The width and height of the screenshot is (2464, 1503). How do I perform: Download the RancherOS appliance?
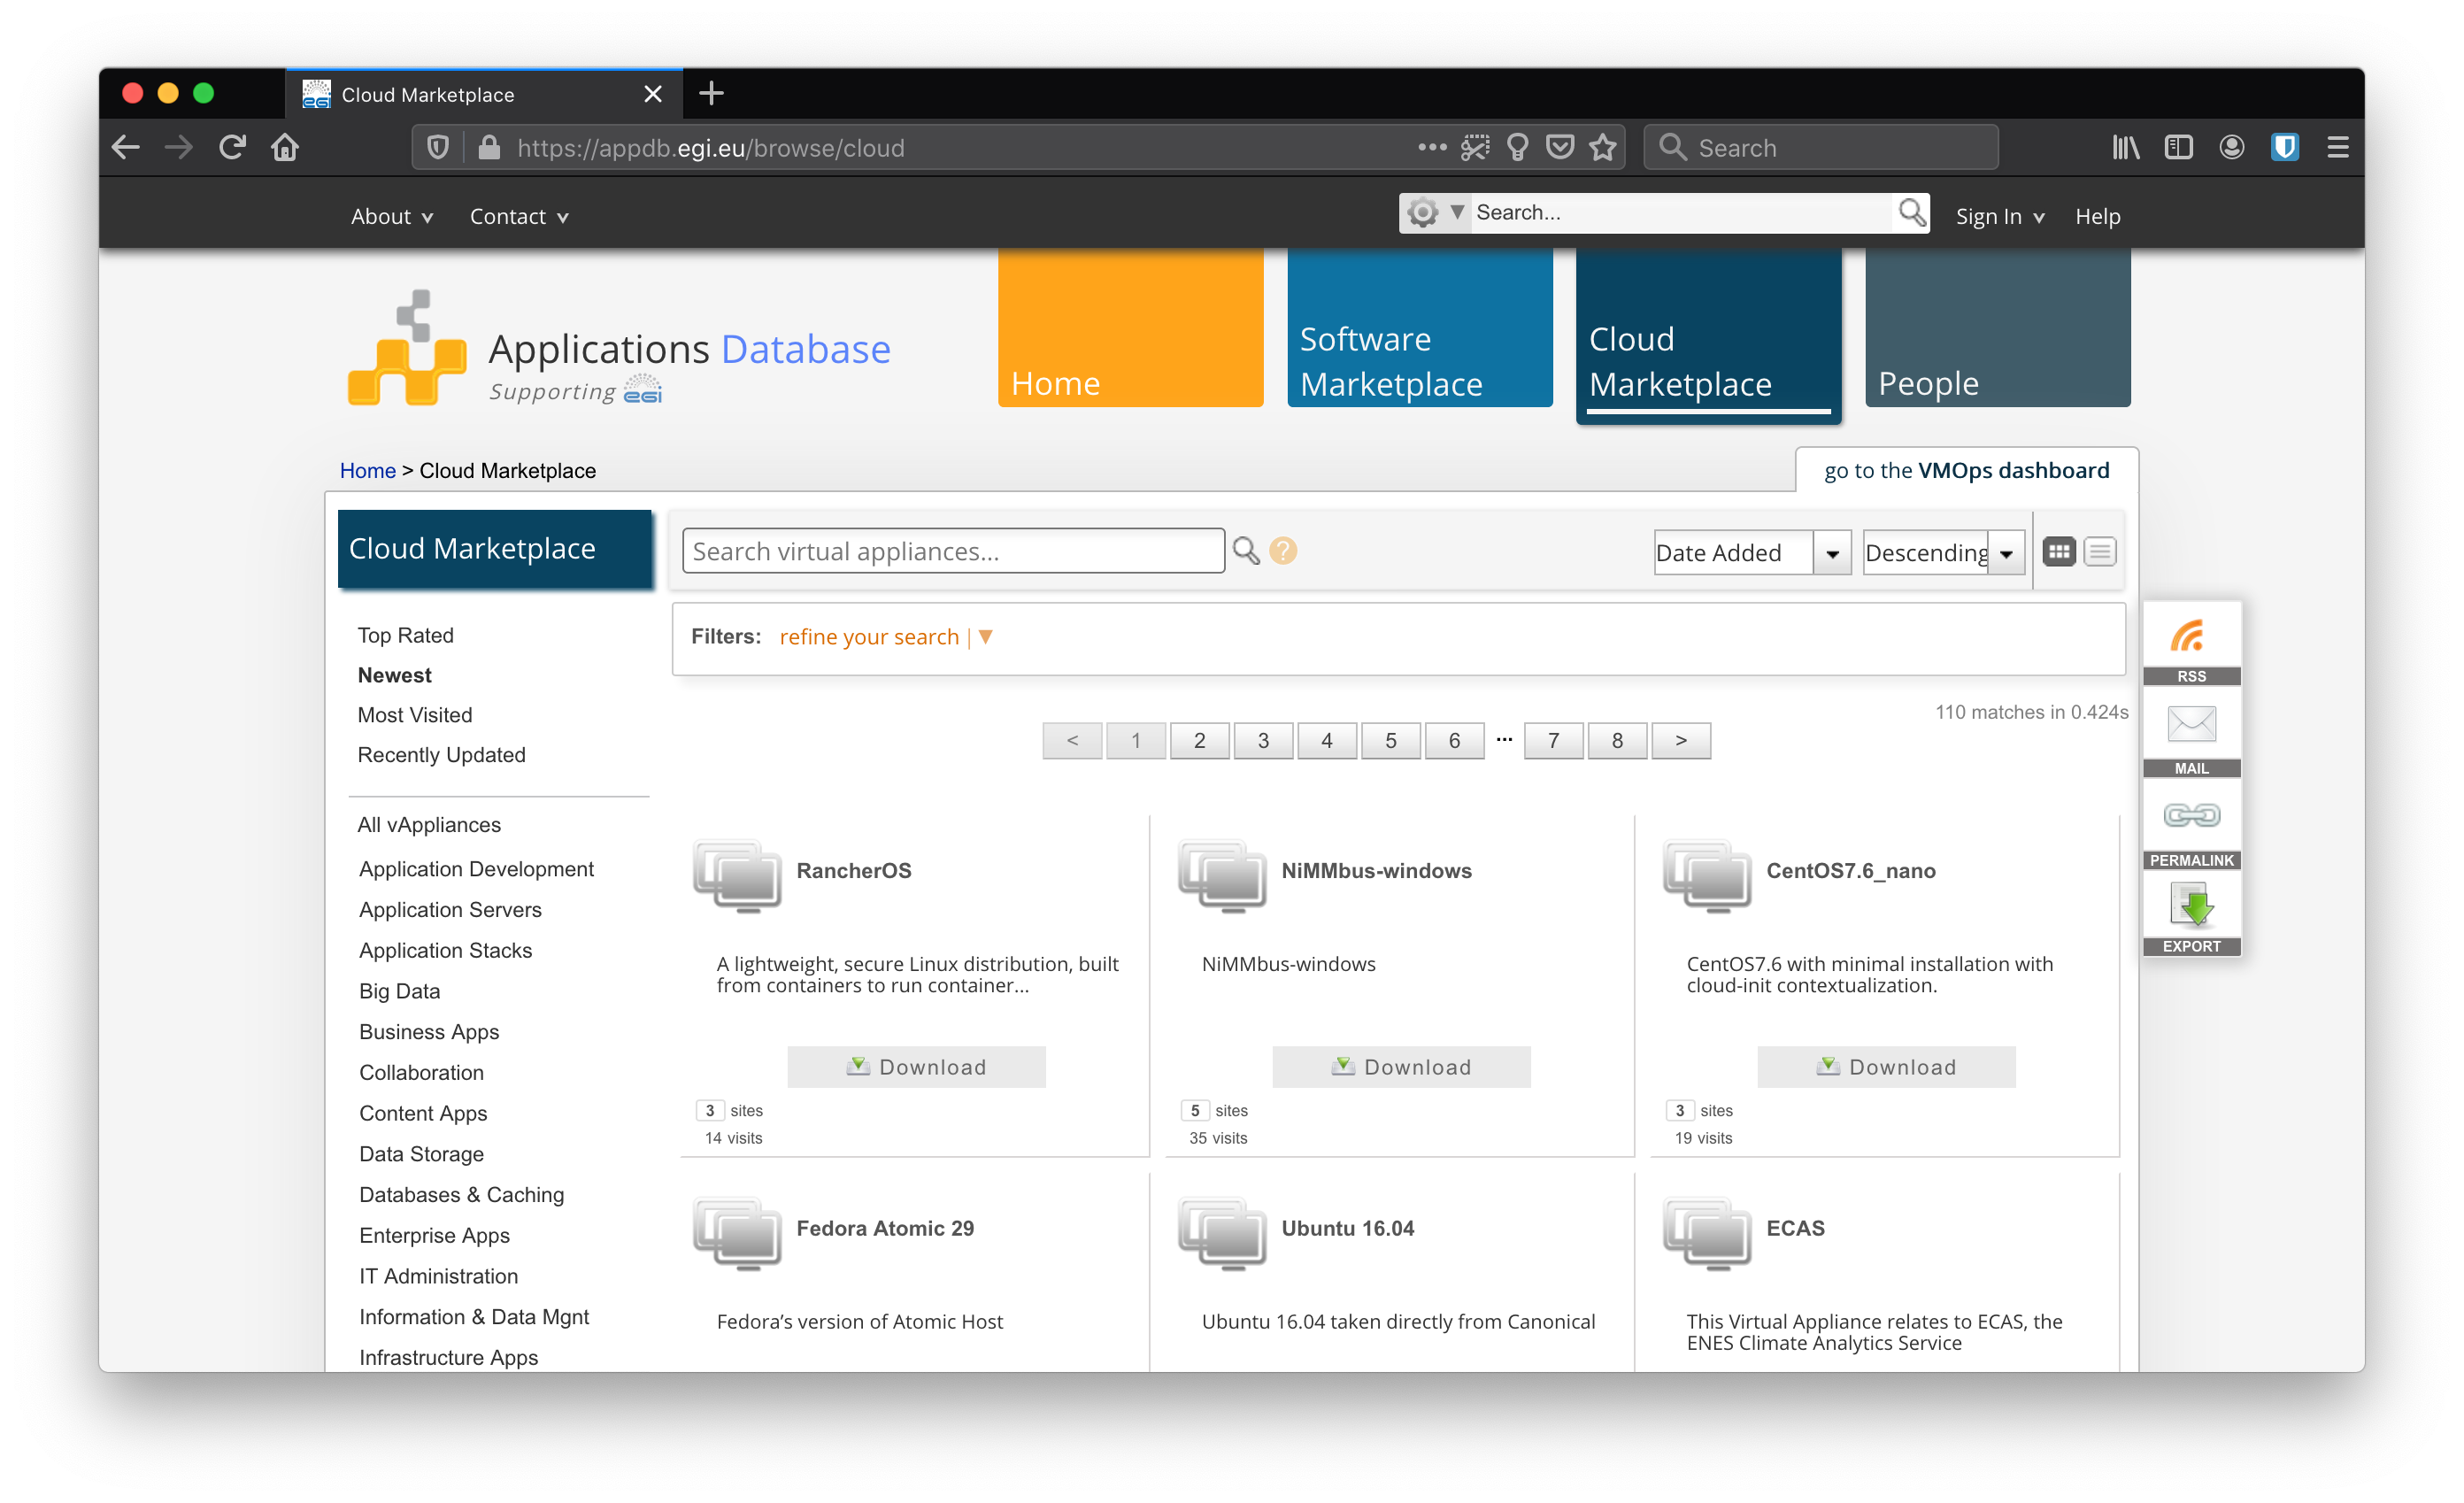(915, 1066)
